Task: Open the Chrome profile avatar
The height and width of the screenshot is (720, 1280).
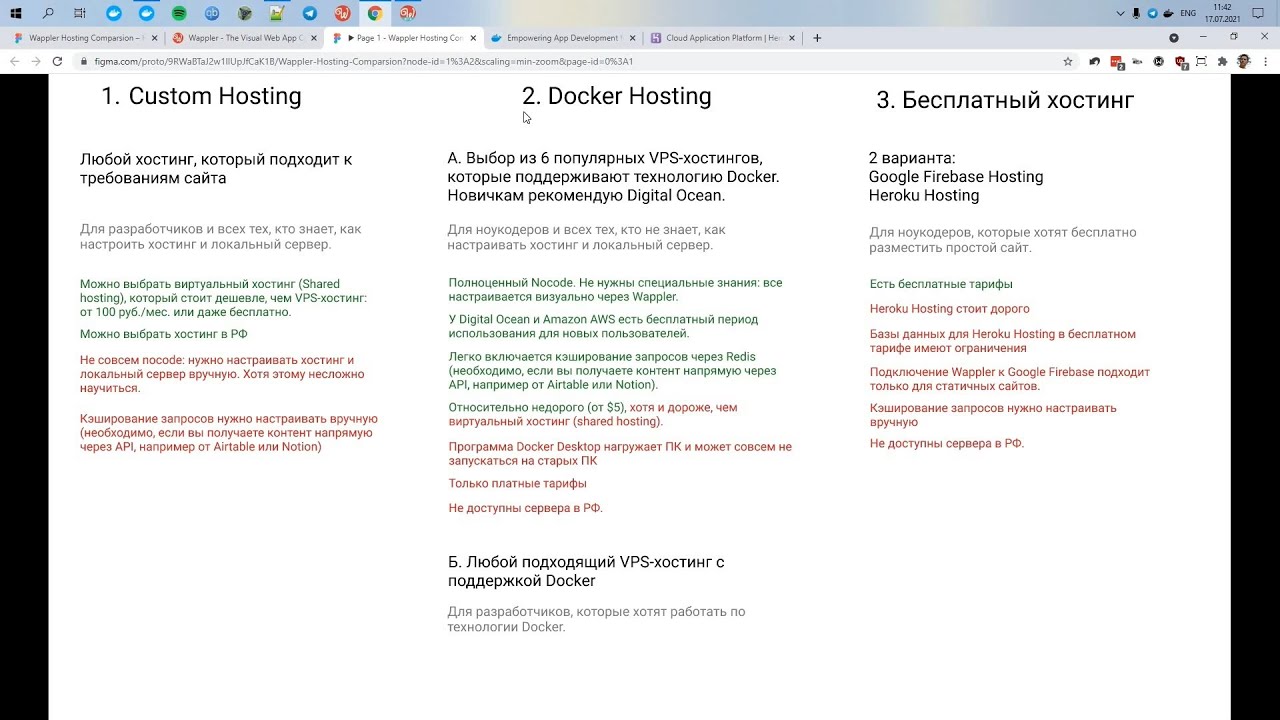Action: click(1244, 61)
